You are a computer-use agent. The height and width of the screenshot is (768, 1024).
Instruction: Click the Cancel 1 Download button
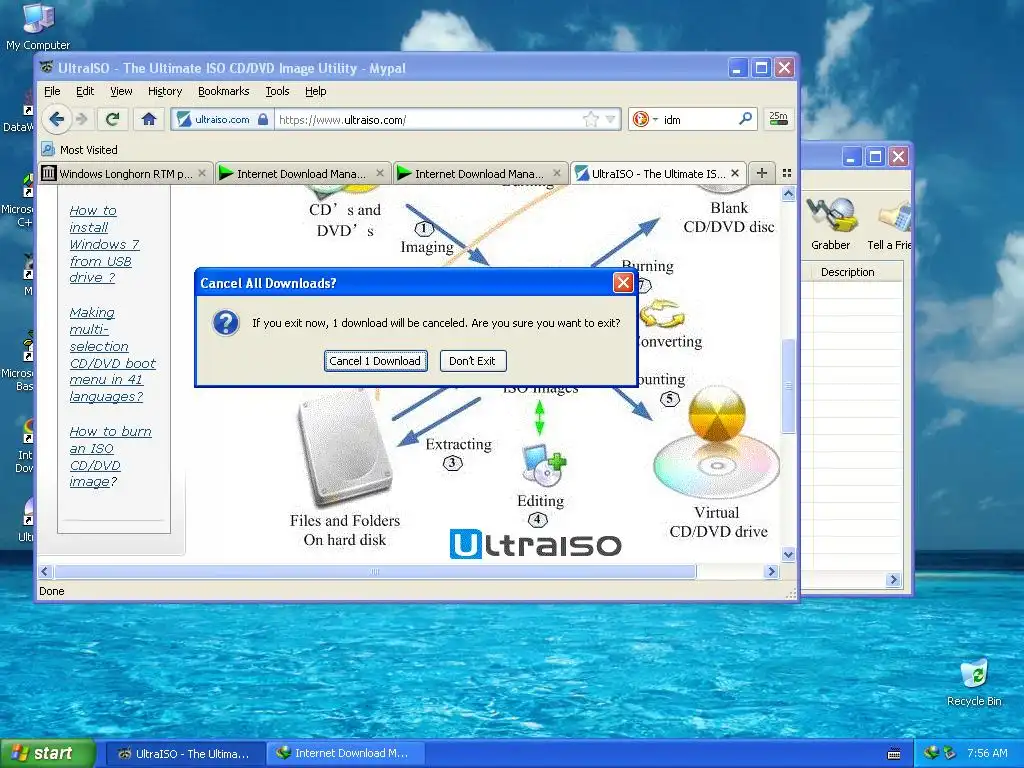point(376,360)
